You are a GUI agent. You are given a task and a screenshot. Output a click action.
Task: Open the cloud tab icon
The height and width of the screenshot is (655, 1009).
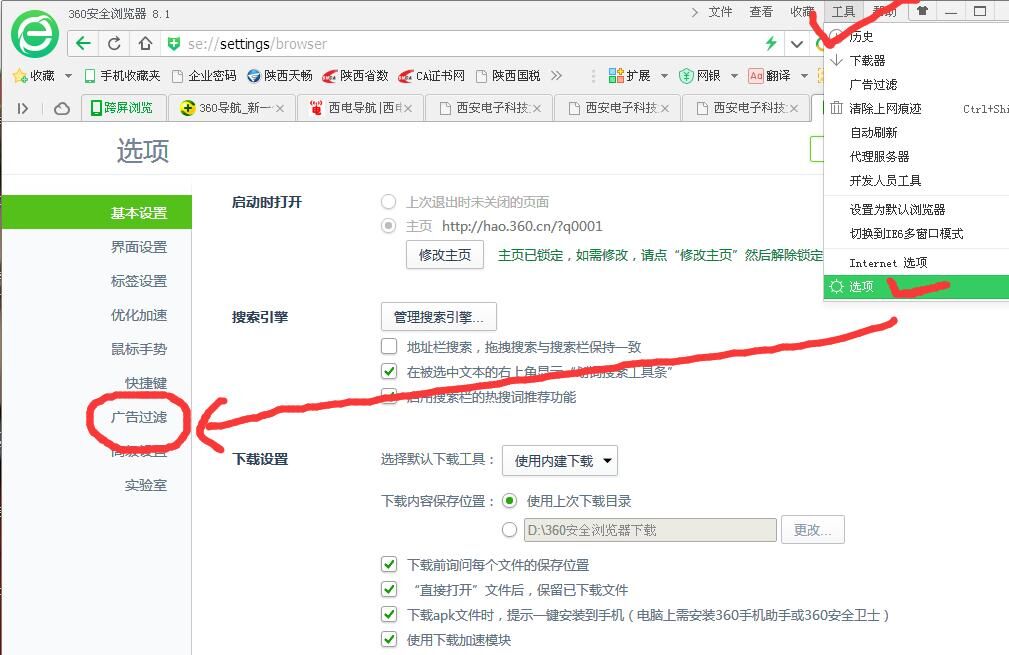coord(62,108)
